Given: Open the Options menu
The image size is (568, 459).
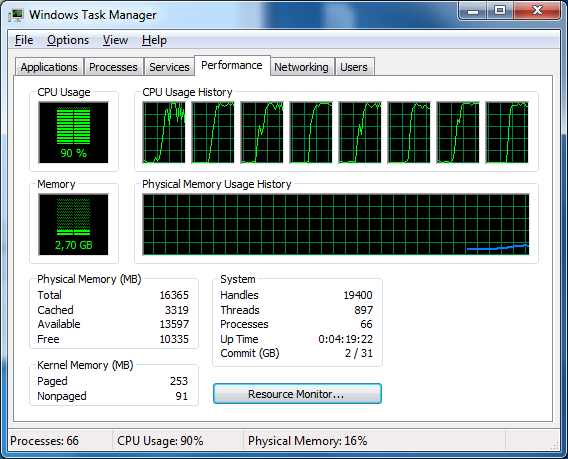Looking at the screenshot, I should pyautogui.click(x=68, y=40).
